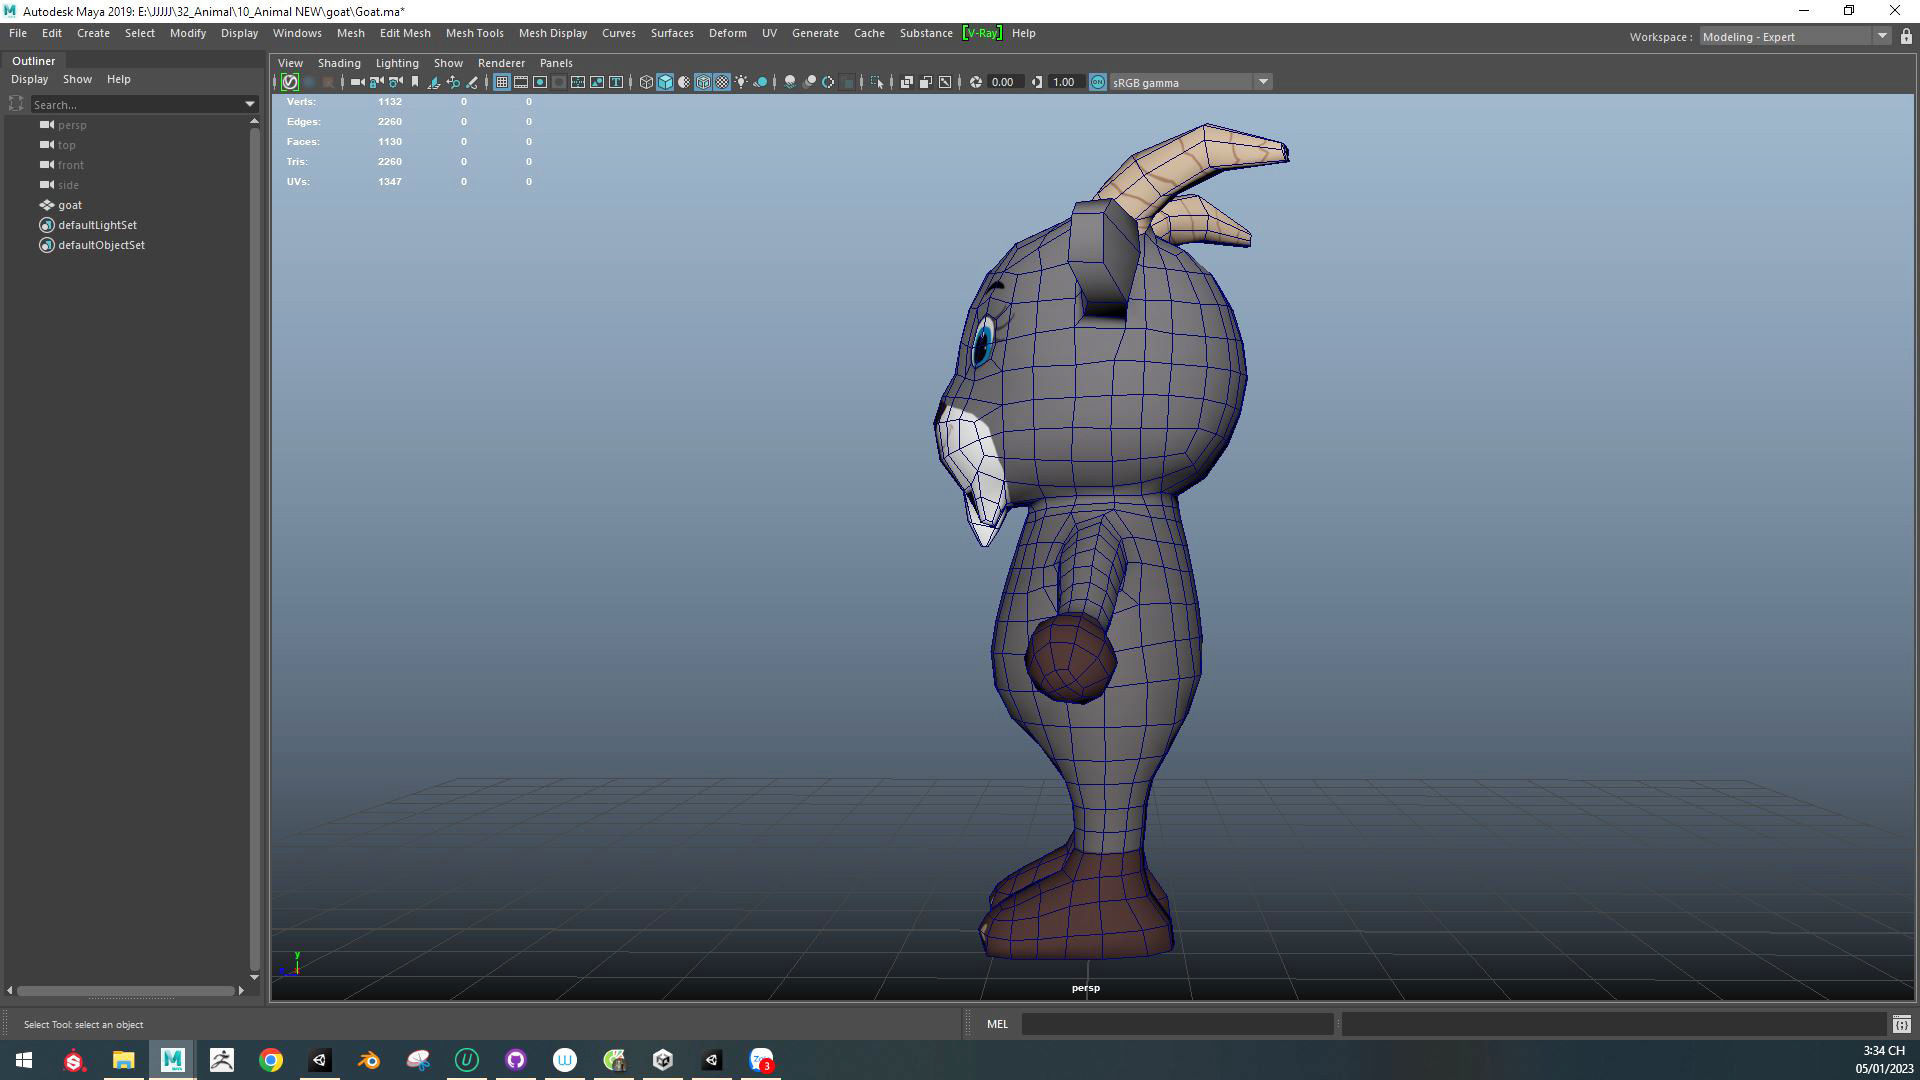Image resolution: width=1920 pixels, height=1080 pixels.
Task: Open the V-Ray menu
Action: pos(981,33)
